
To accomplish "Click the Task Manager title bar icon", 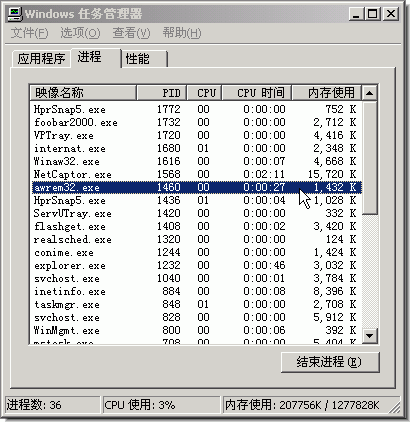I will pos(15,14).
